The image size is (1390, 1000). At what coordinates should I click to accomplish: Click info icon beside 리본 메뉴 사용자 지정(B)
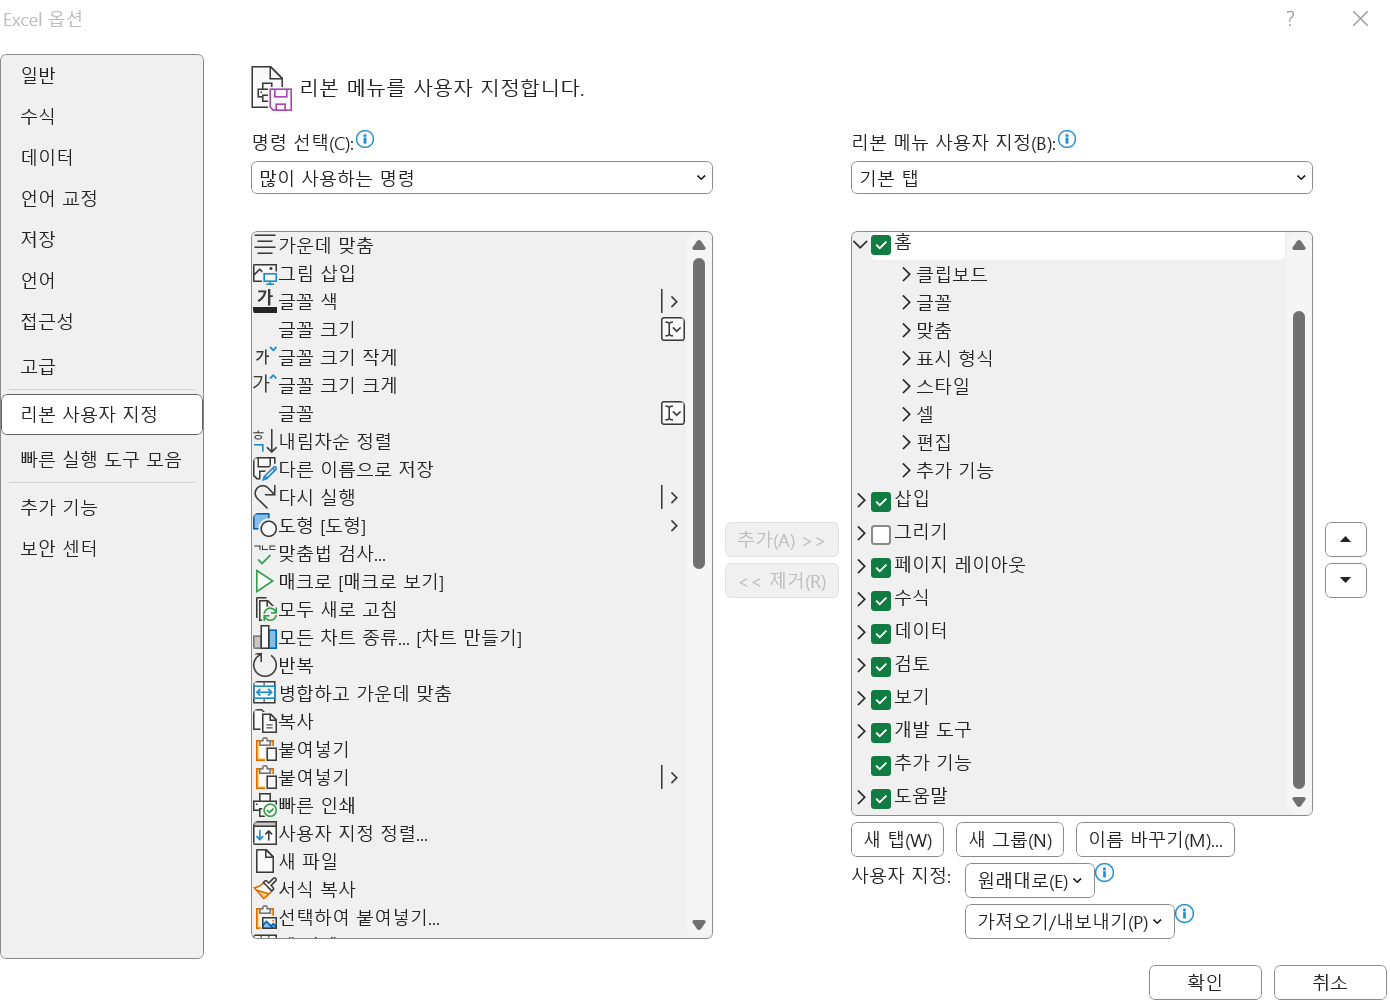pos(1067,139)
